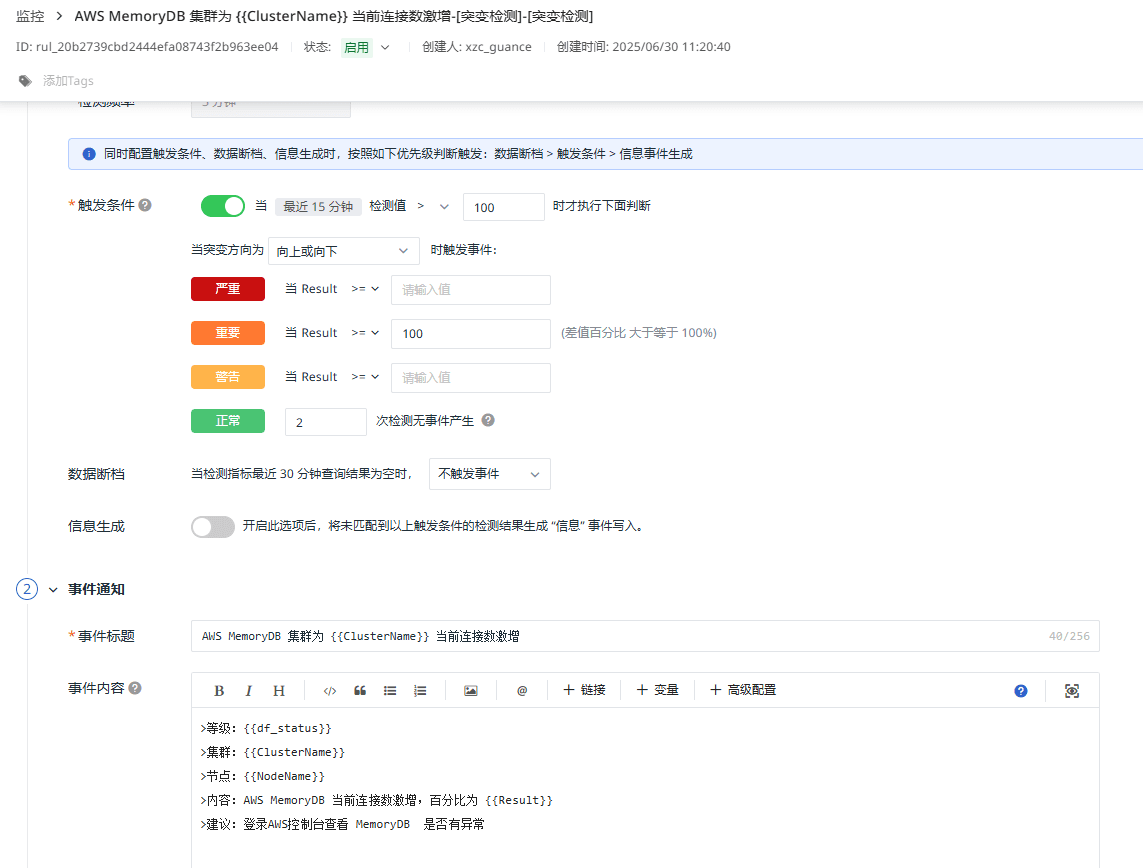
Task: Click the 监控 breadcrumb link
Action: [31, 16]
